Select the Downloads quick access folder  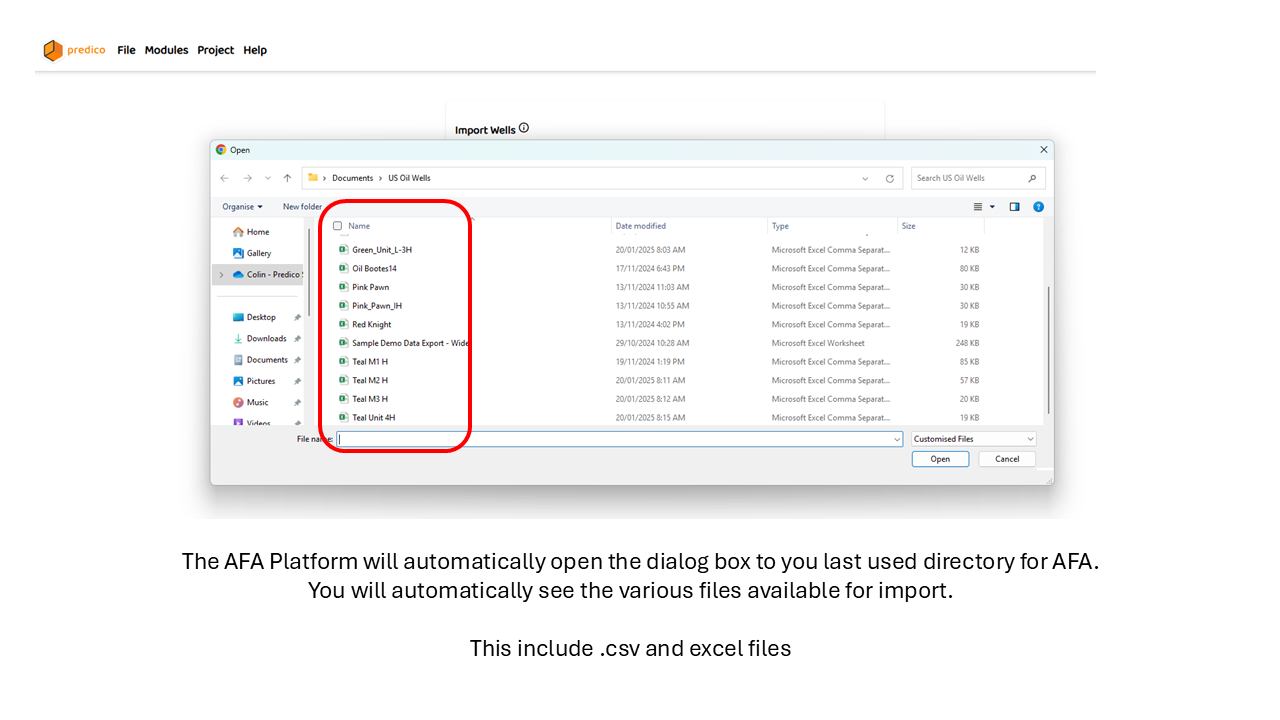click(x=266, y=339)
